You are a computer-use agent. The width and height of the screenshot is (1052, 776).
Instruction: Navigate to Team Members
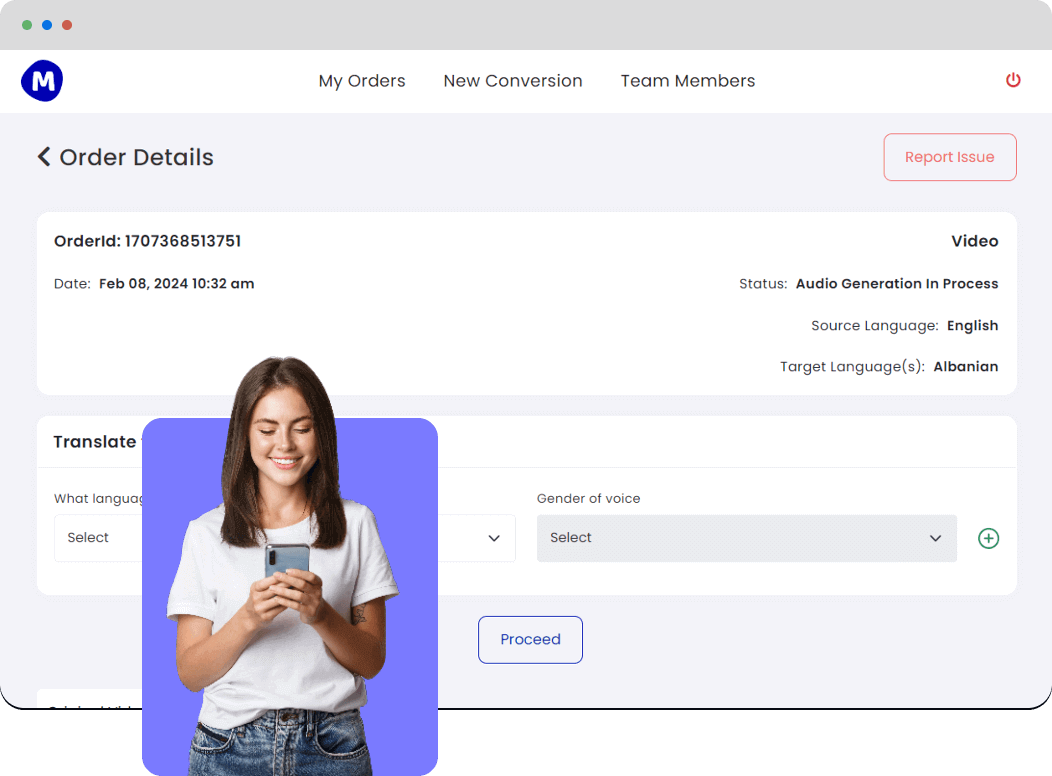coord(688,81)
